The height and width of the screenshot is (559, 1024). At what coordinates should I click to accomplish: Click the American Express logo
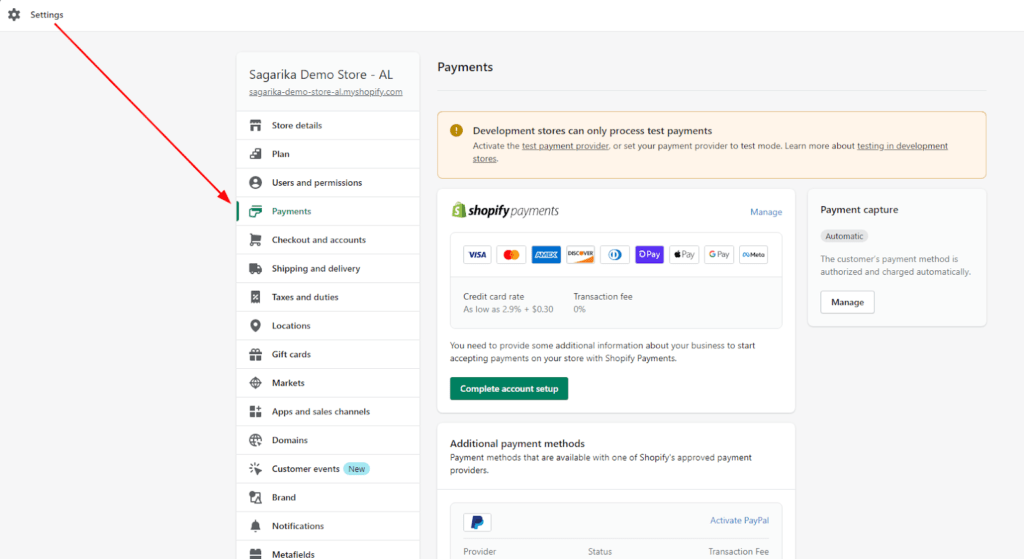pos(546,255)
